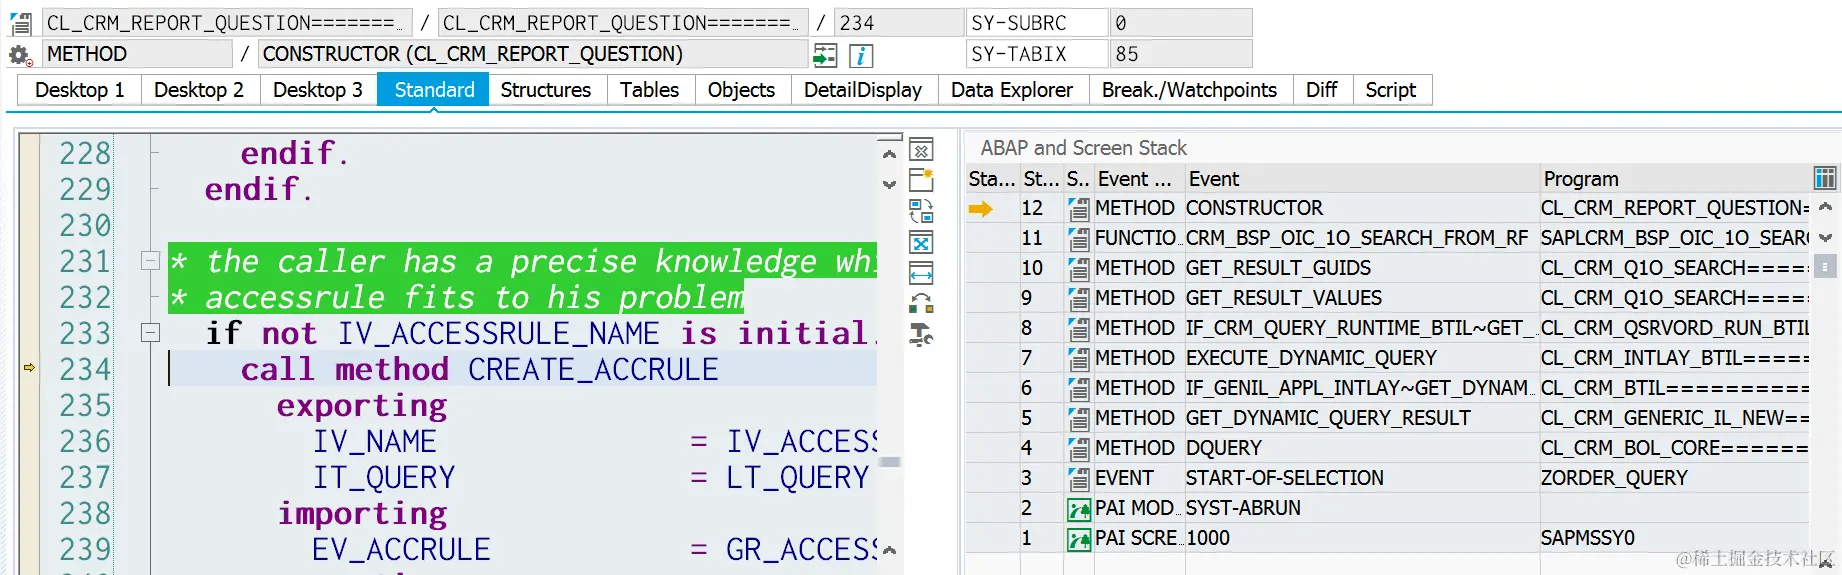Click stack icon in GET_DYNAMIC_QUERY_RESULT row
1842x575 pixels.
tap(1078, 419)
